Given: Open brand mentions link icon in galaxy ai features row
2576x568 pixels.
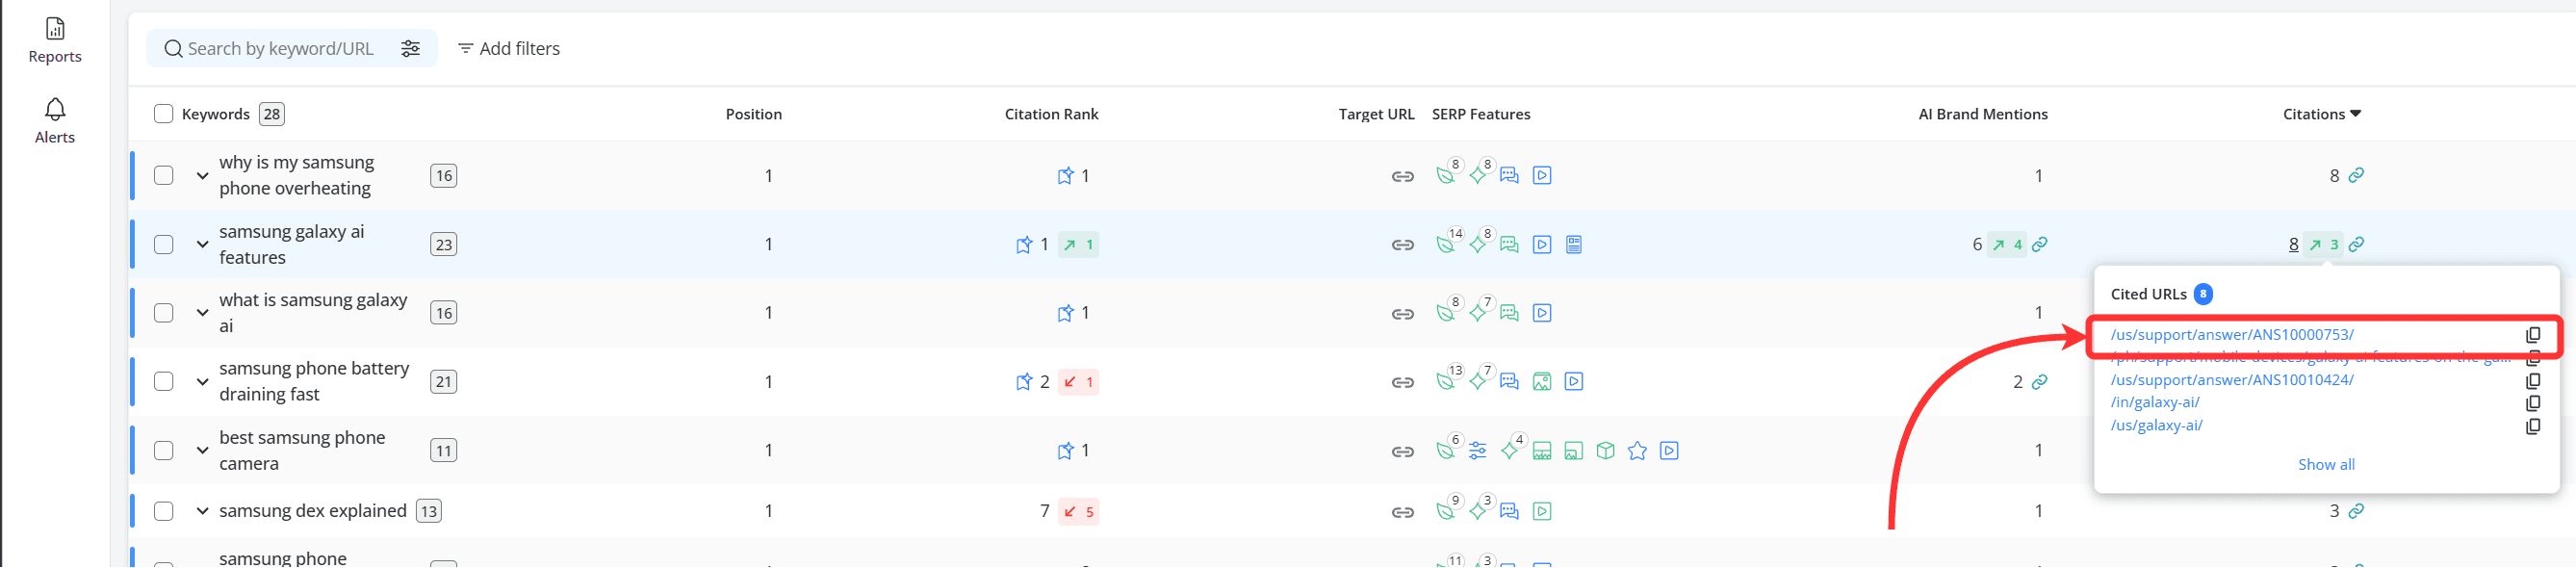Looking at the screenshot, I should (2039, 245).
